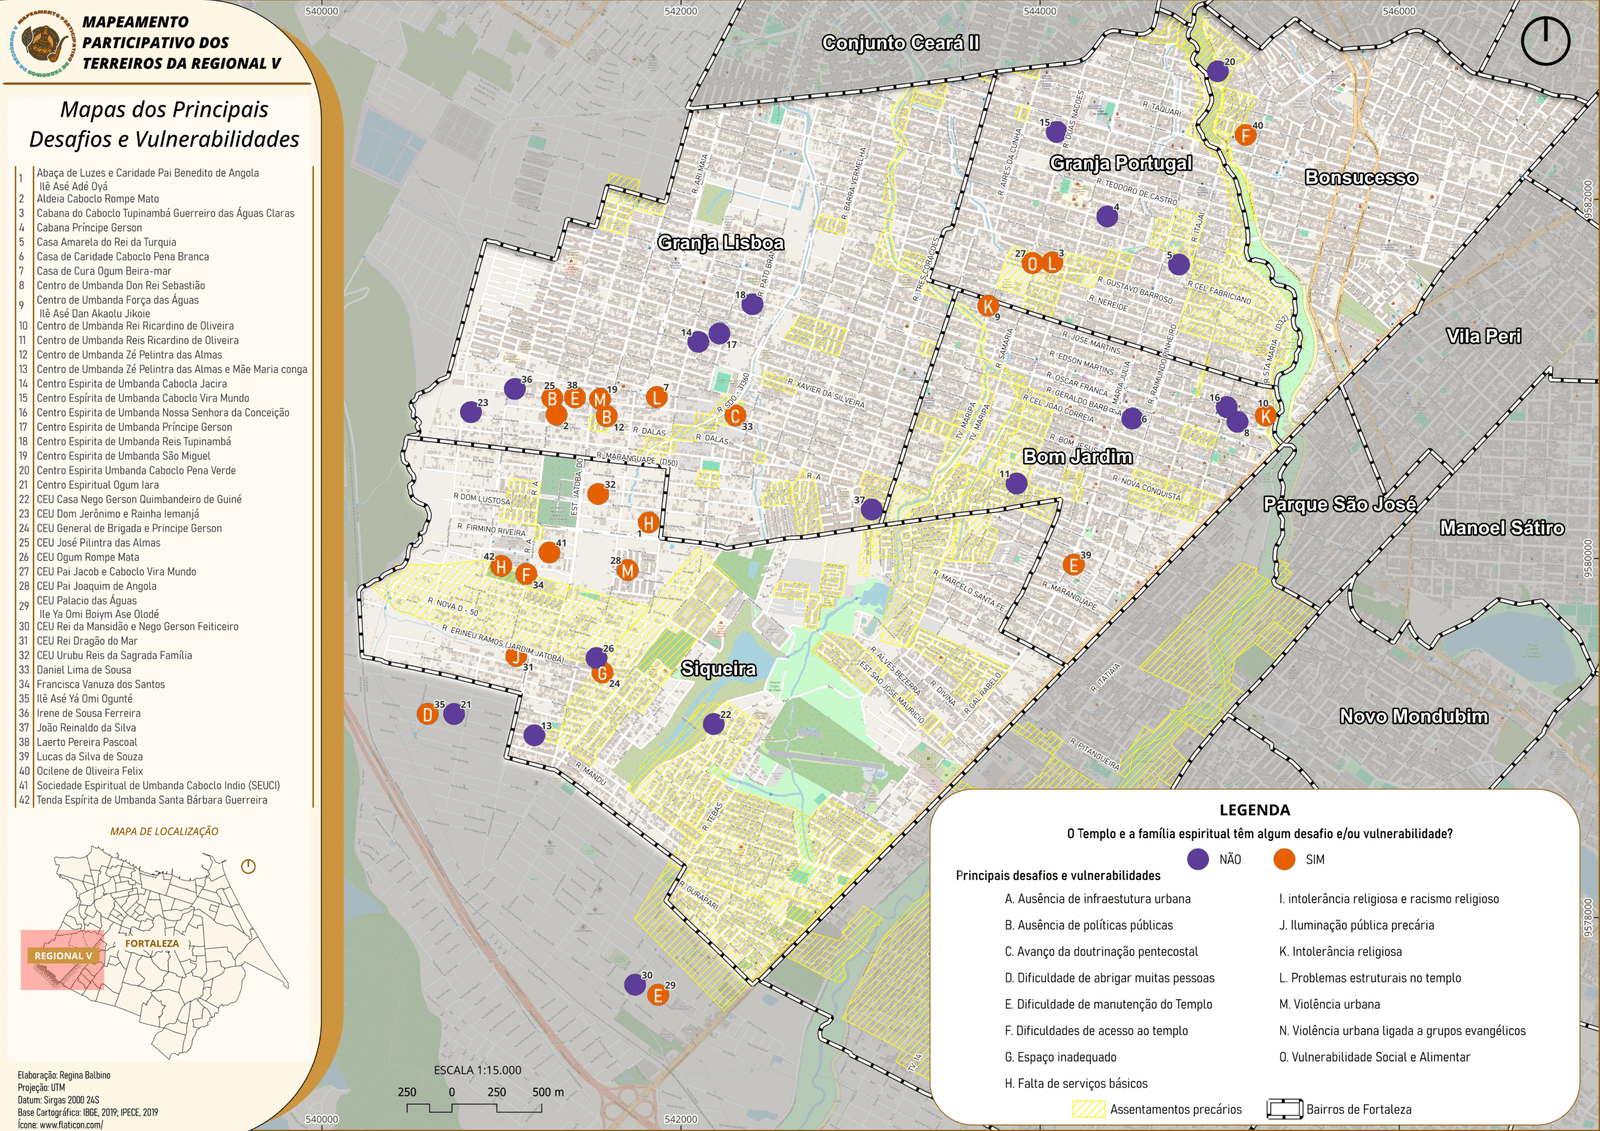The image size is (1600, 1131).
Task: Select list entry Casa Amarela do Rei da Turquia
Action: click(106, 242)
